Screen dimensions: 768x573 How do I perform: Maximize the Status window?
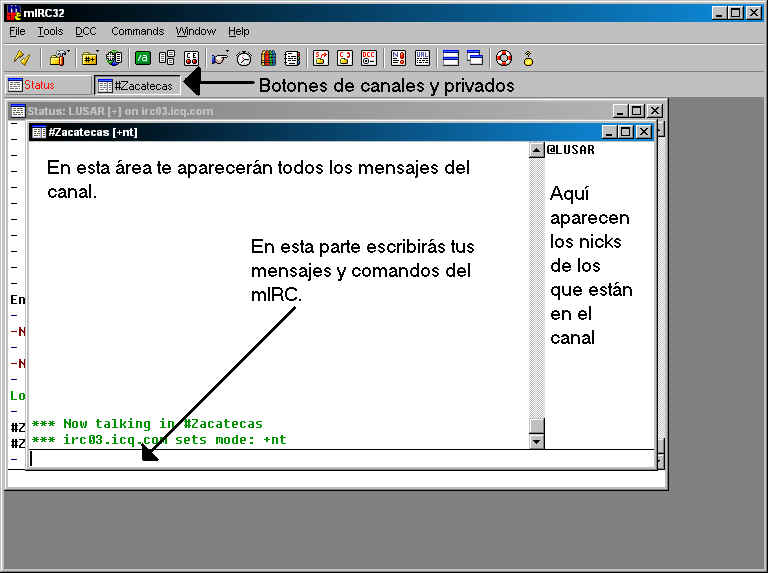coord(637,111)
